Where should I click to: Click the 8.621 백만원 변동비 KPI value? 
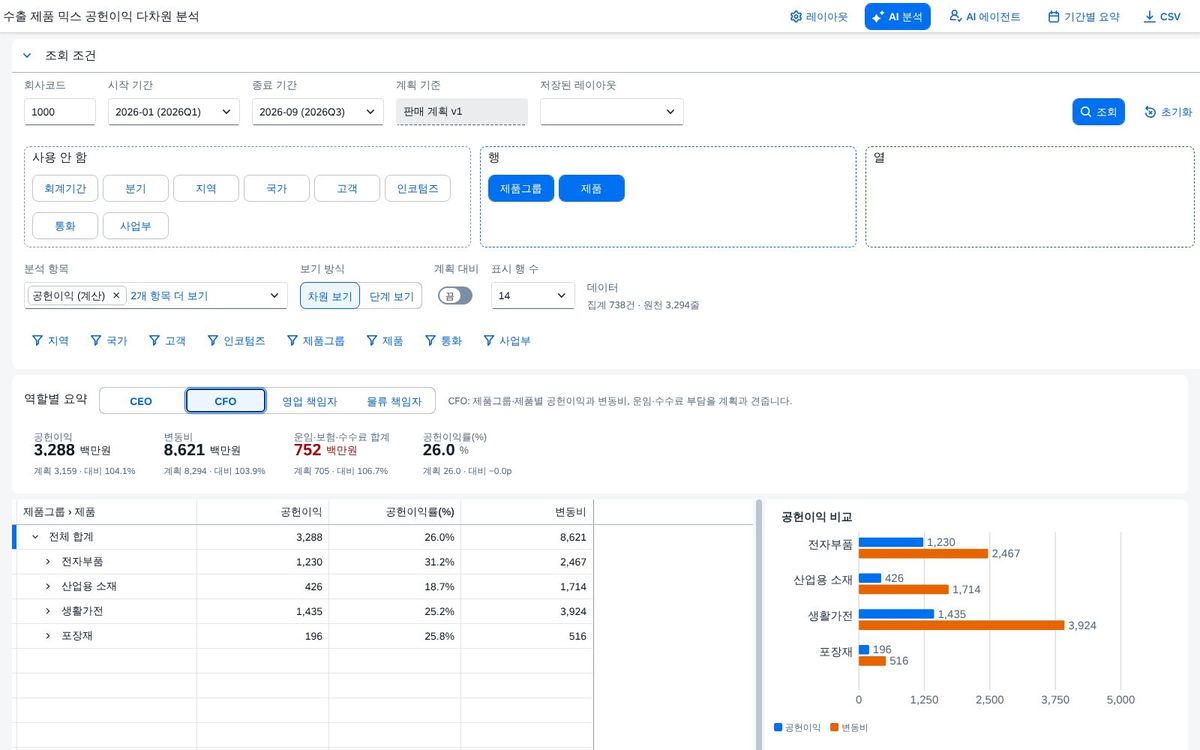click(x=202, y=450)
